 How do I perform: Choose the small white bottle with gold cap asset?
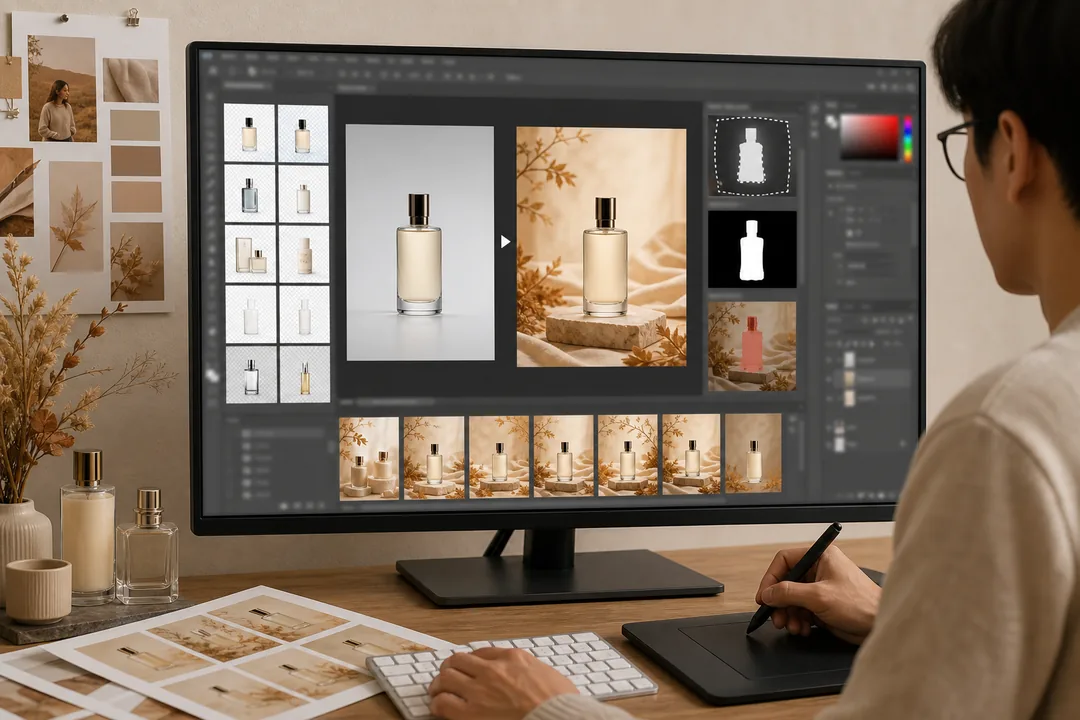(304, 194)
